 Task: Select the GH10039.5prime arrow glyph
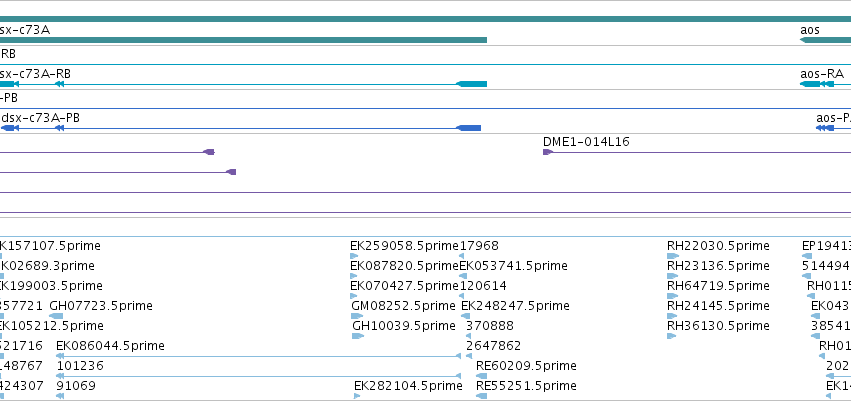pos(358,336)
